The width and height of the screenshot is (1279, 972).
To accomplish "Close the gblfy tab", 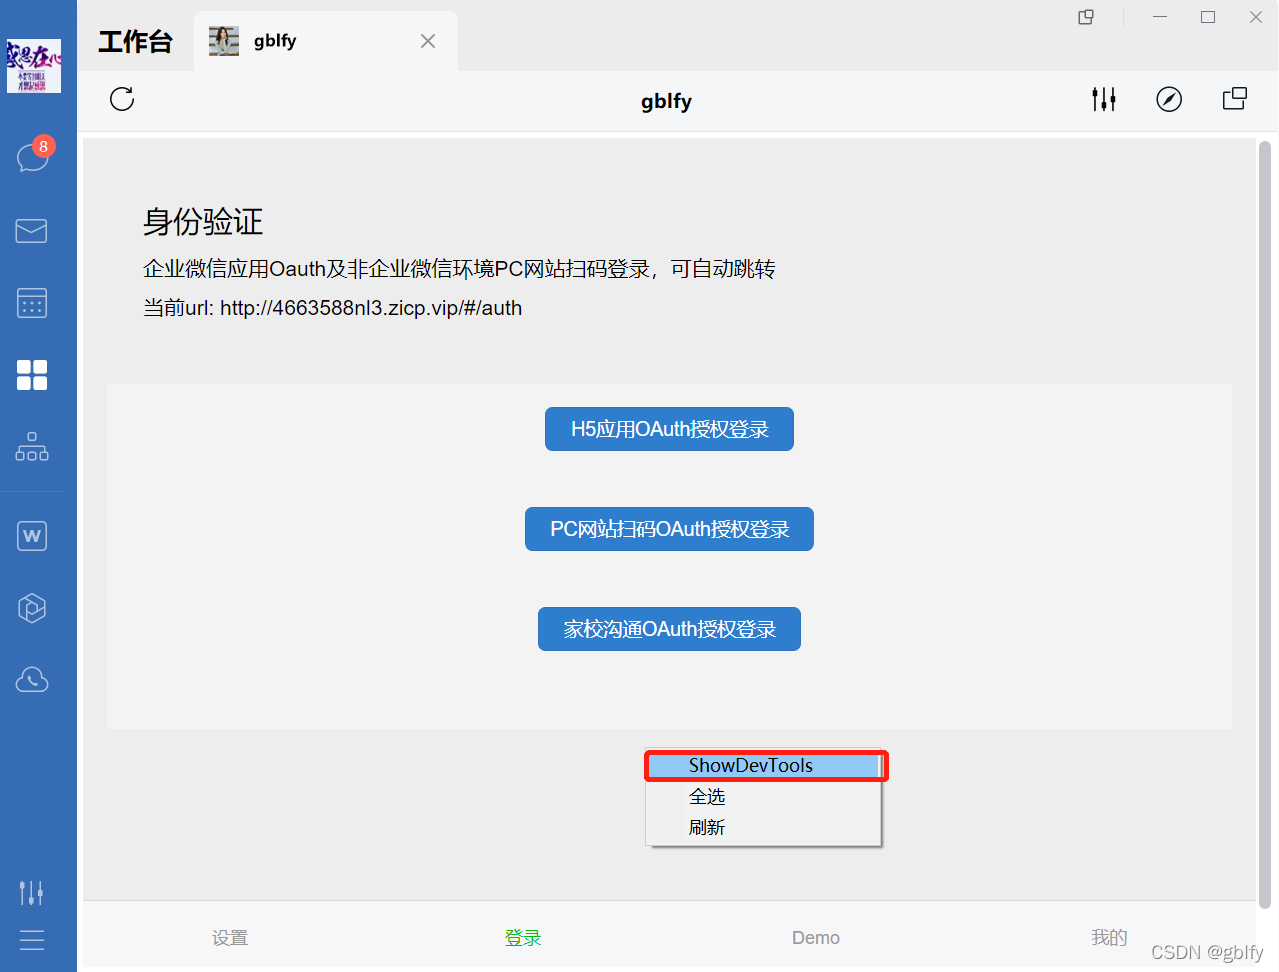I will [x=428, y=41].
